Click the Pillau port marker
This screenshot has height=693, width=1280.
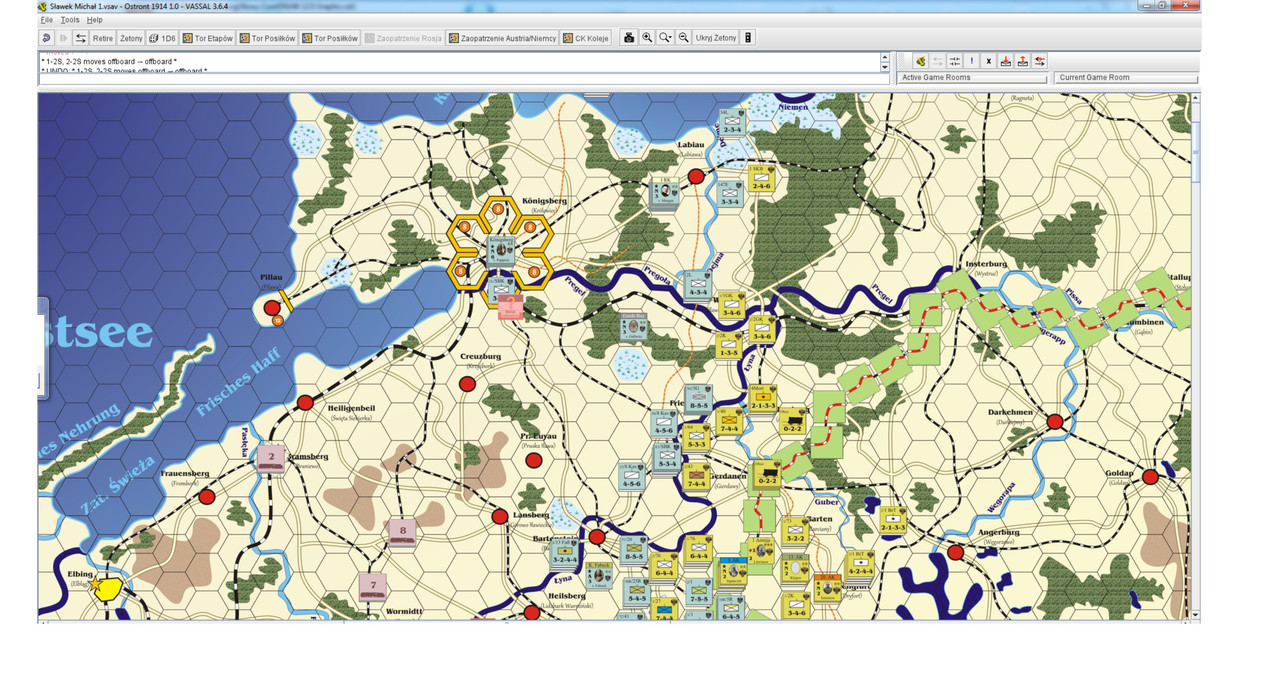pyautogui.click(x=272, y=309)
